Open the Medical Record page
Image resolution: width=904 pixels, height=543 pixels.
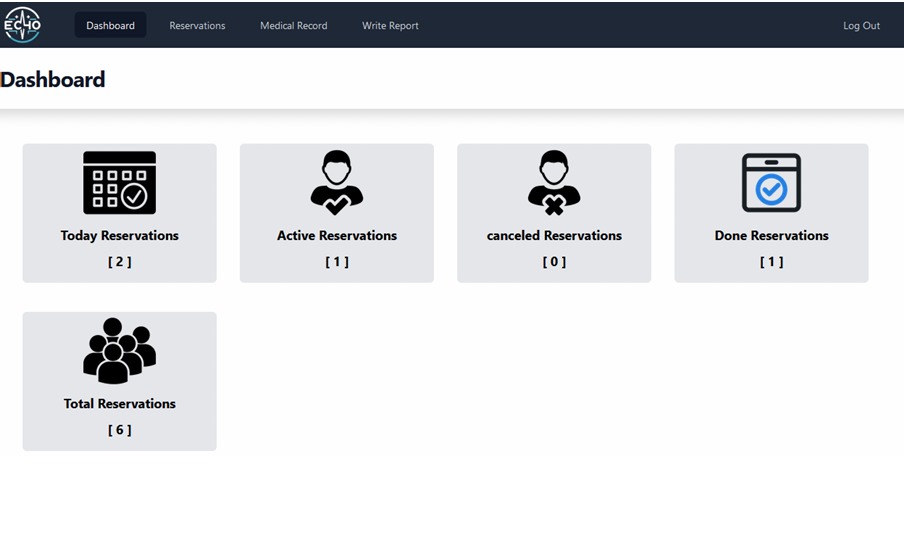pyautogui.click(x=293, y=25)
